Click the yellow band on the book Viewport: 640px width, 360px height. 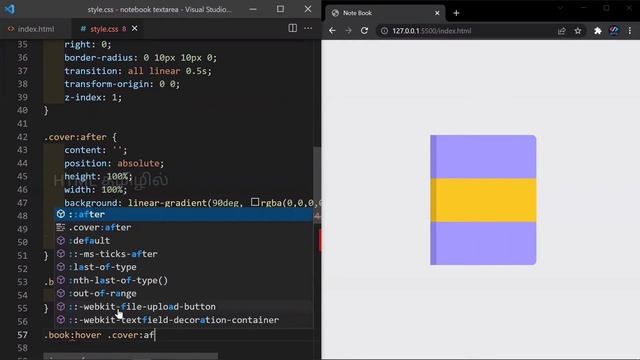pyautogui.click(x=483, y=200)
